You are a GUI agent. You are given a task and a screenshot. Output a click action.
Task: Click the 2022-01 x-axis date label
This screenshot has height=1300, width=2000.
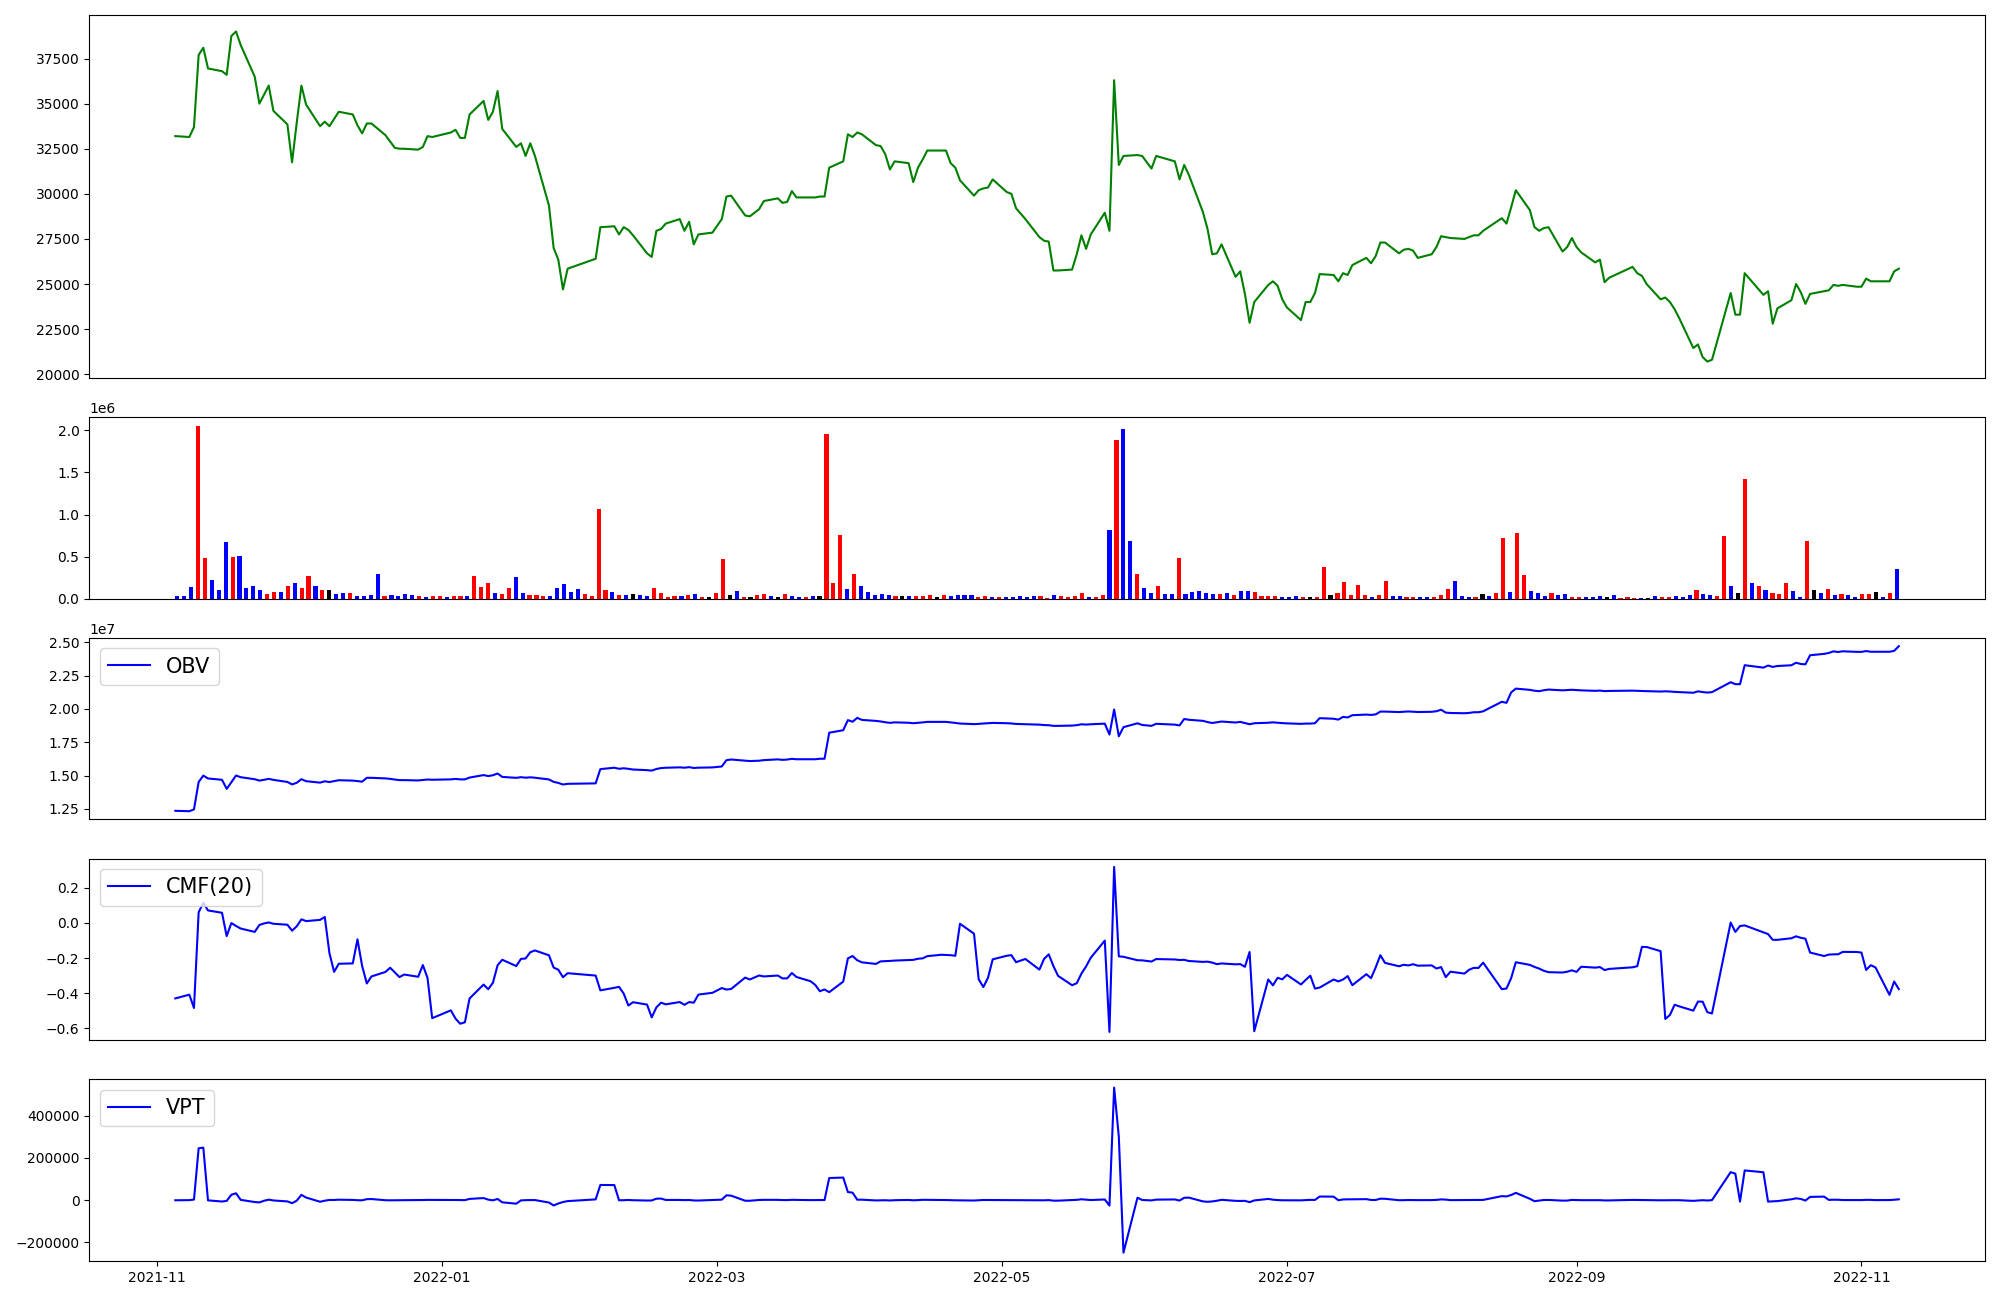pos(442,1277)
